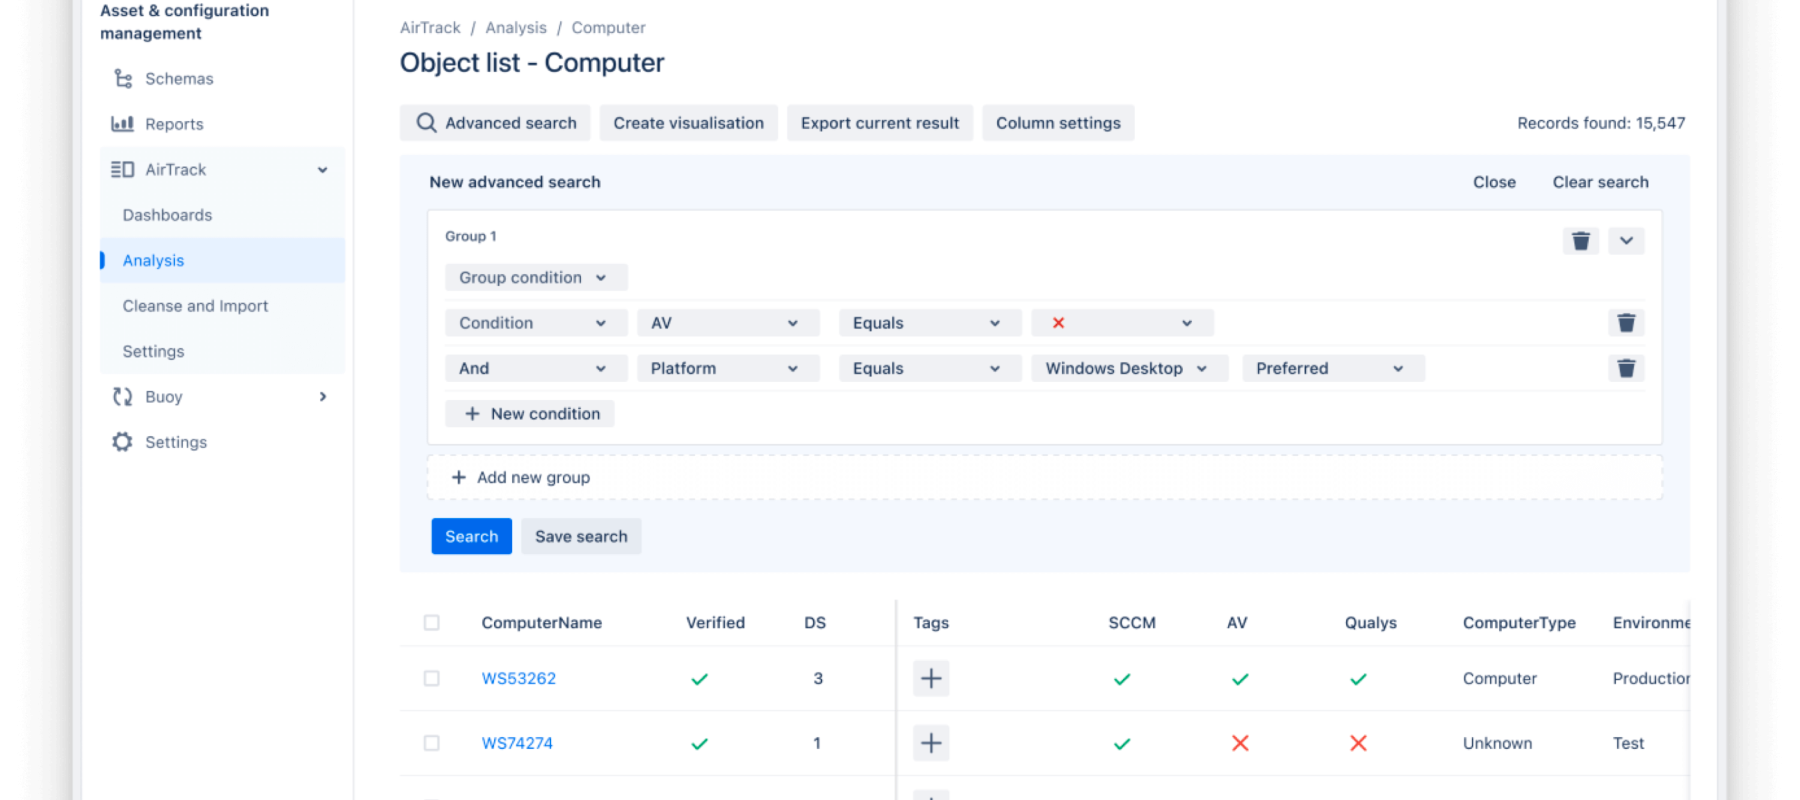Click the SCCM checkmark for WS74274
The width and height of the screenshot is (1800, 800).
click(x=1122, y=744)
